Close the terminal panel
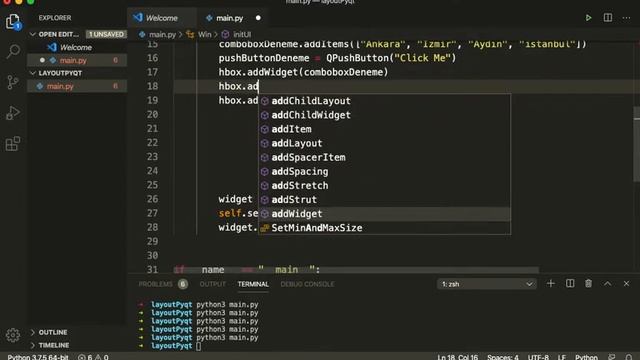The image size is (640, 360). 626,283
